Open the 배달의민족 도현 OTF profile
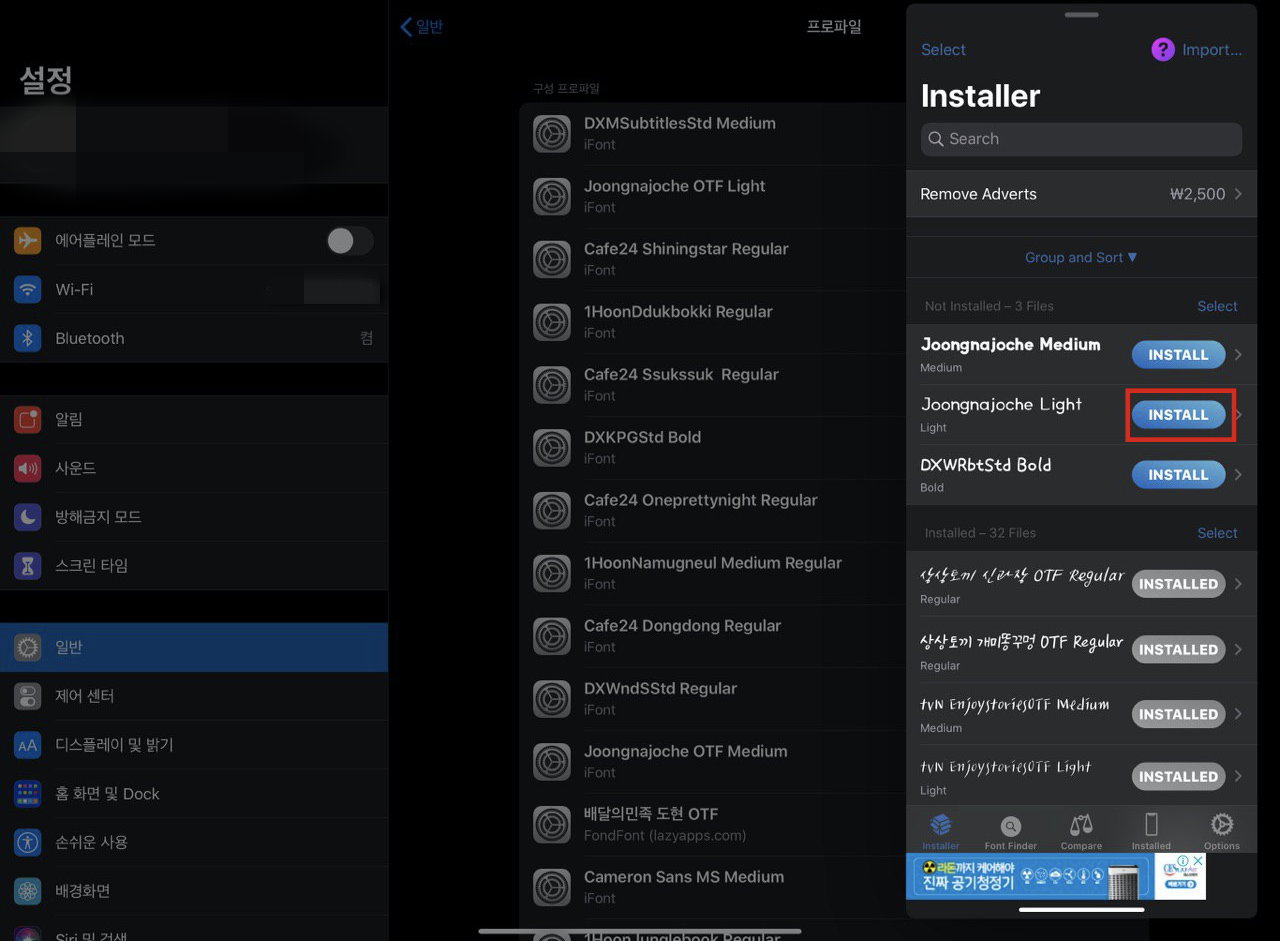The image size is (1280, 941). [x=713, y=824]
